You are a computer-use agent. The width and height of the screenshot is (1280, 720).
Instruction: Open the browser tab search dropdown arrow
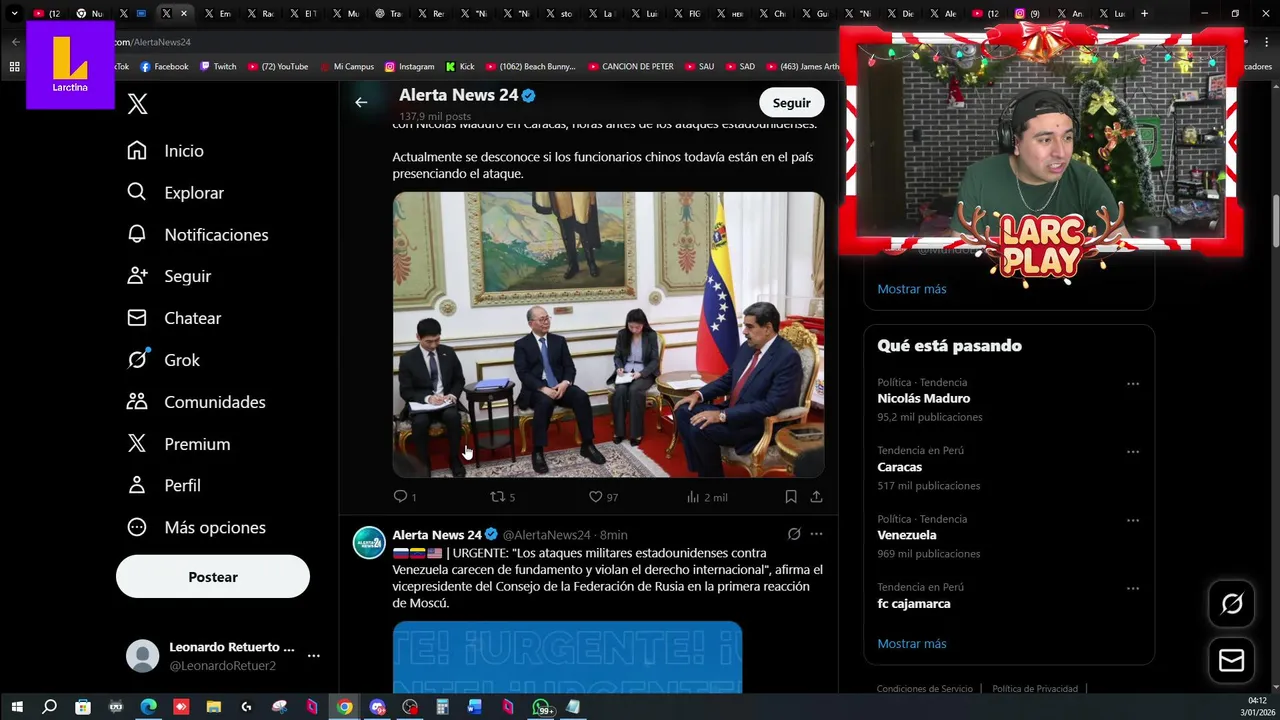(14, 13)
